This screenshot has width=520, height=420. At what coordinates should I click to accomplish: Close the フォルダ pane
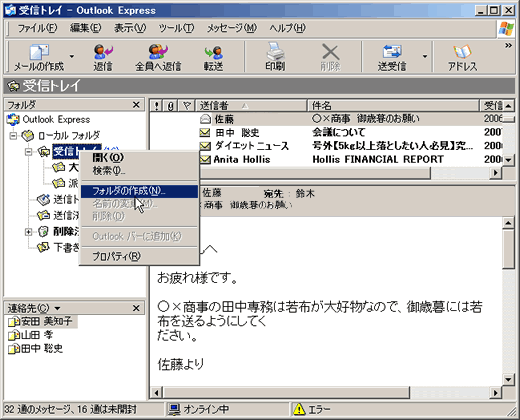(136, 105)
